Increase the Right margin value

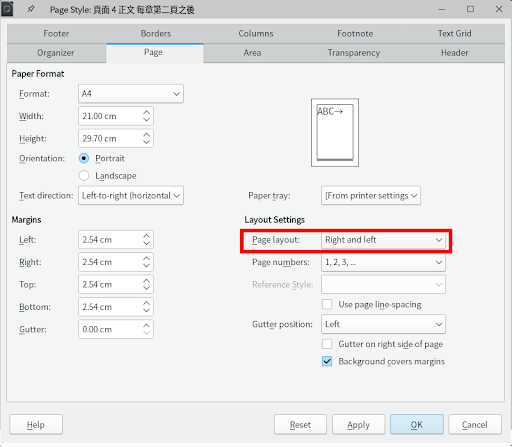147,258
